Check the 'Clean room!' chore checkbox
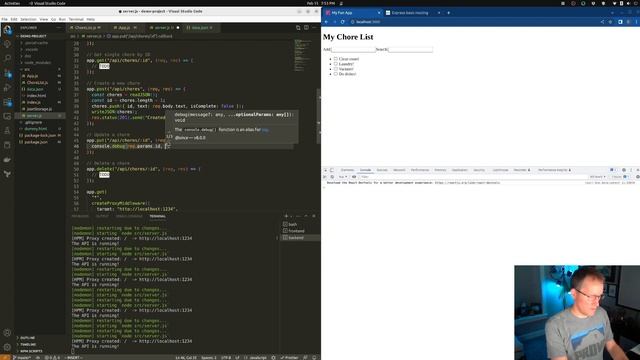Screen dimensions: 640x360 click(x=336, y=59)
